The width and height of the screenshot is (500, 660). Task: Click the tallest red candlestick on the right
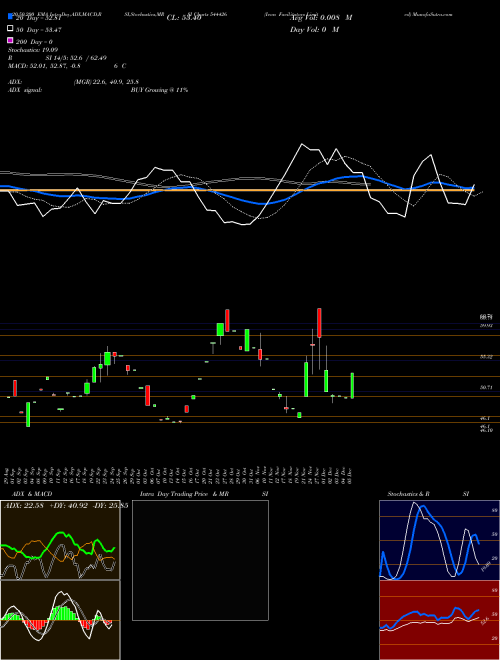319,323
